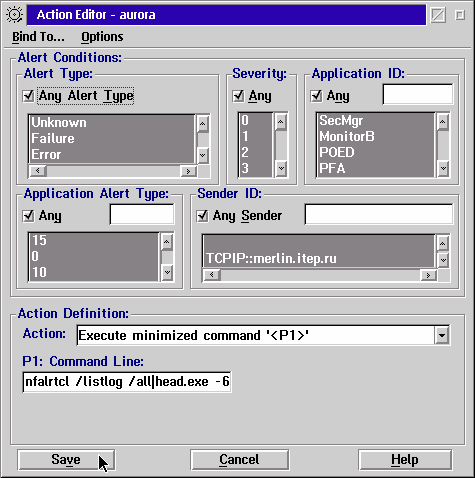475x478 pixels.
Task: Open the Execute minimized command combo box
Action: click(263, 335)
